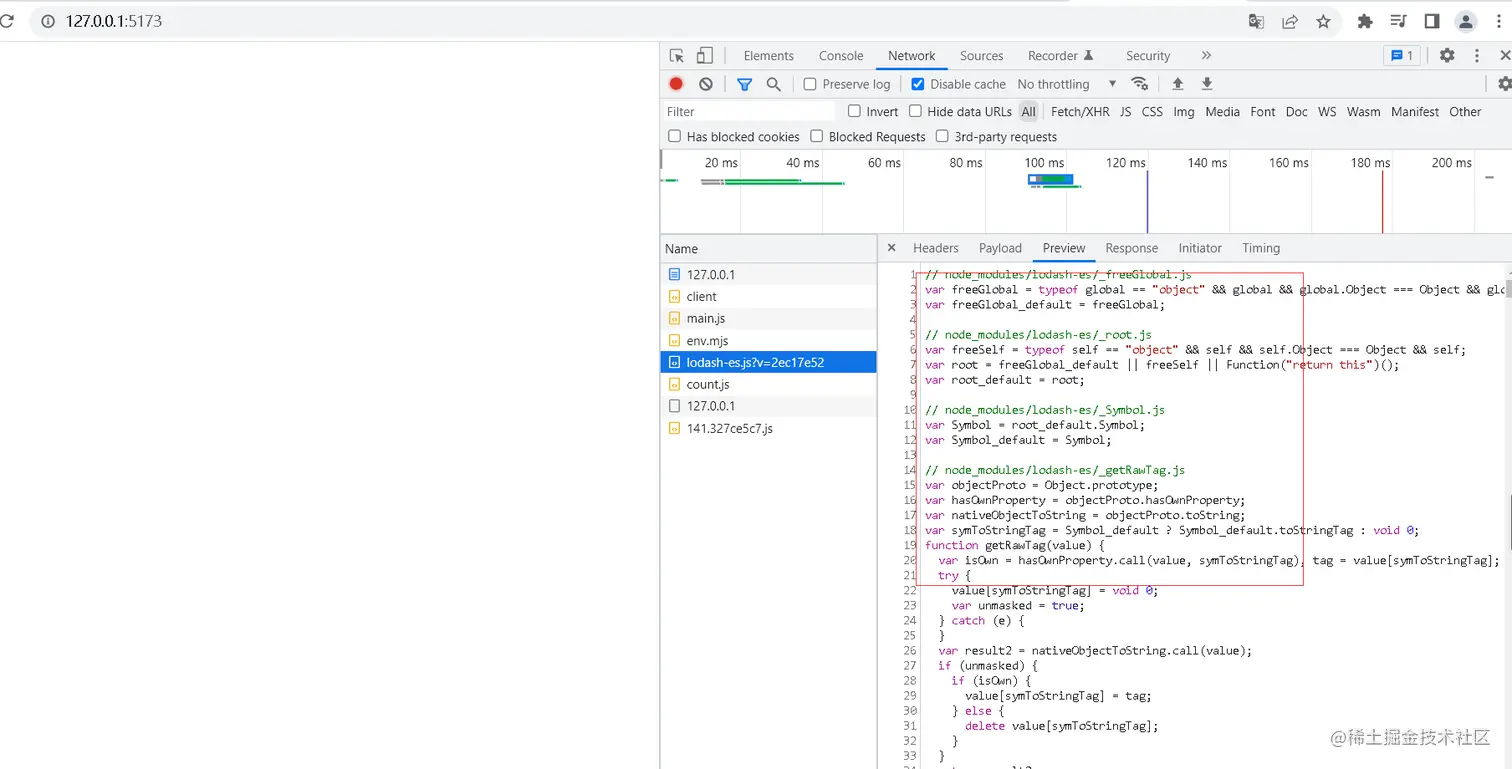Open DevTools three-dot customize menu
The width and height of the screenshot is (1512, 769).
tap(1477, 56)
